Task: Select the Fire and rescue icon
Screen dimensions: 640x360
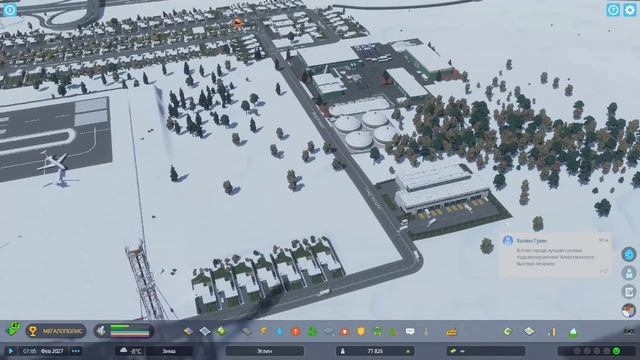Action: [345, 331]
